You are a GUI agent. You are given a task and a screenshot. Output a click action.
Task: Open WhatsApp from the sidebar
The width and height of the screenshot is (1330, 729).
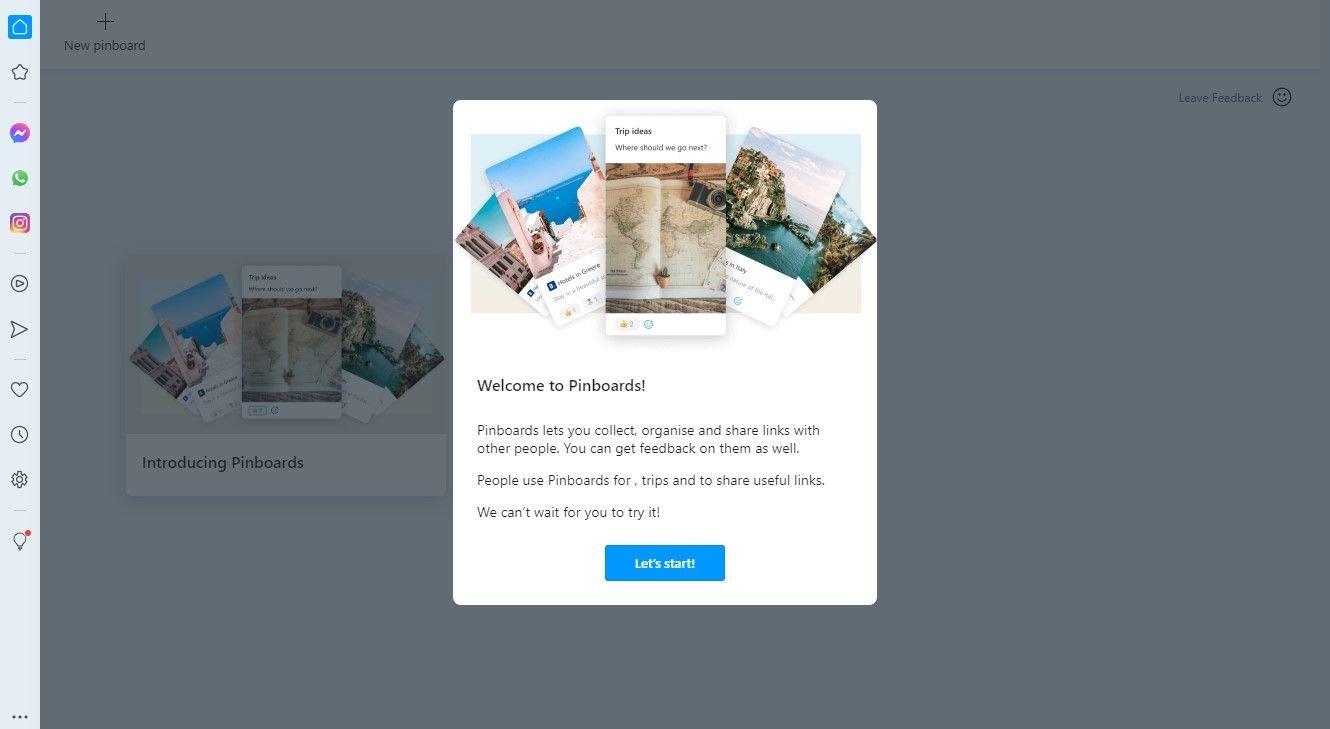tap(19, 178)
